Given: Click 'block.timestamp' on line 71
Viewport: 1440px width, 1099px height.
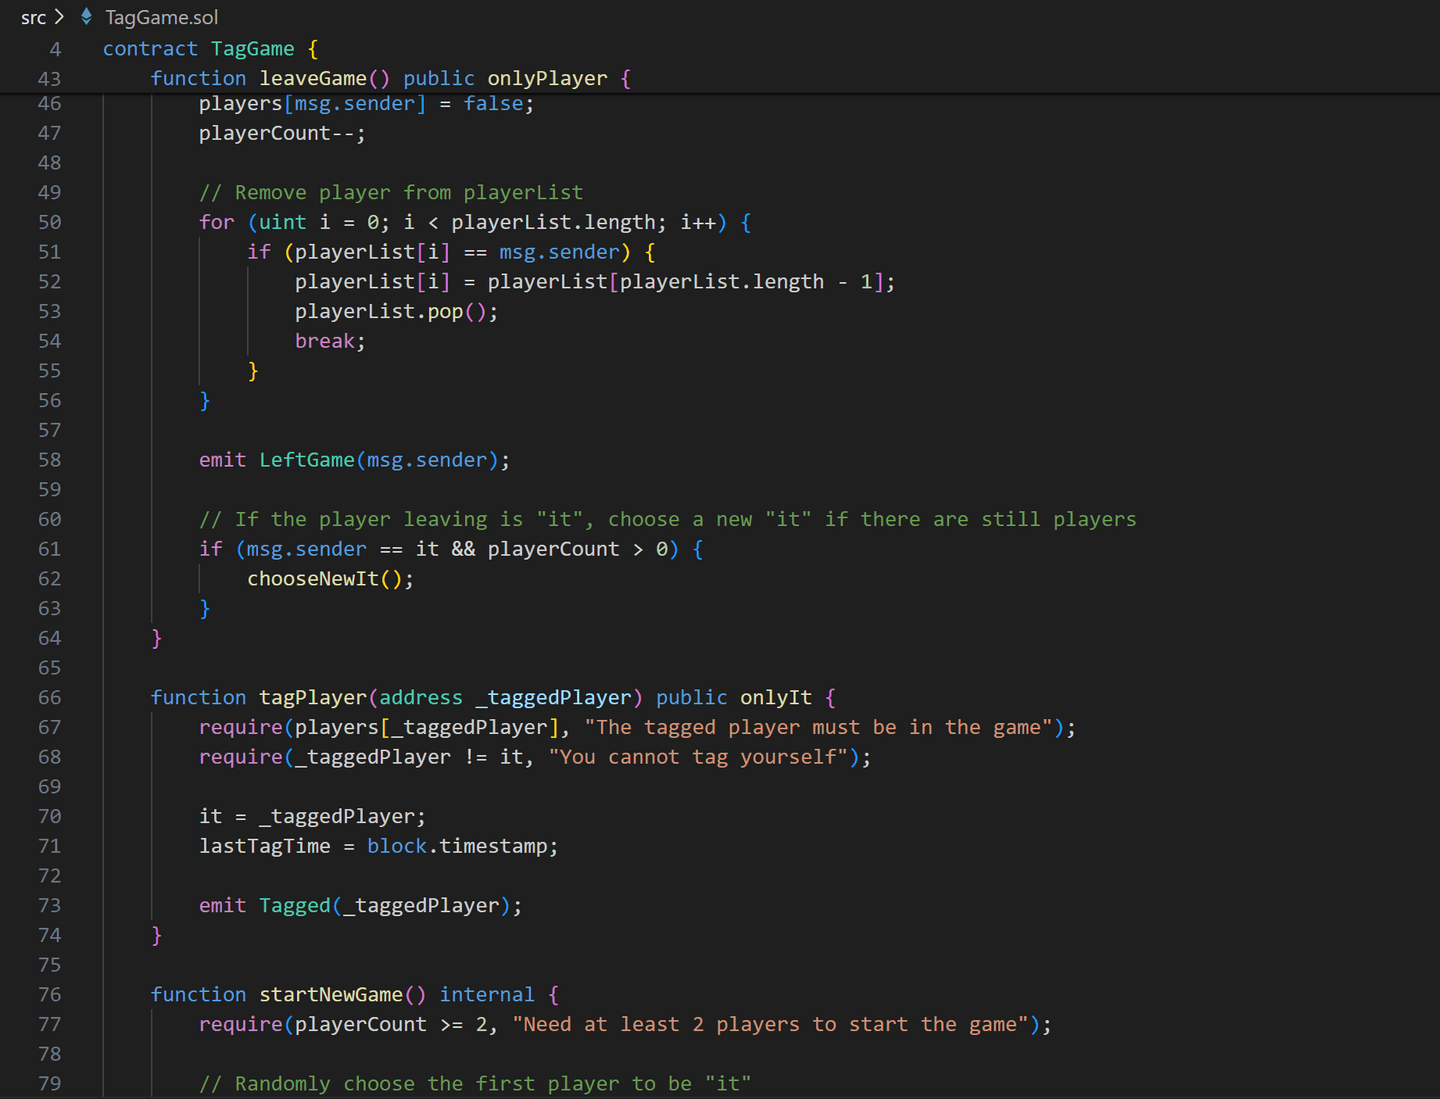Looking at the screenshot, I should coord(457,846).
